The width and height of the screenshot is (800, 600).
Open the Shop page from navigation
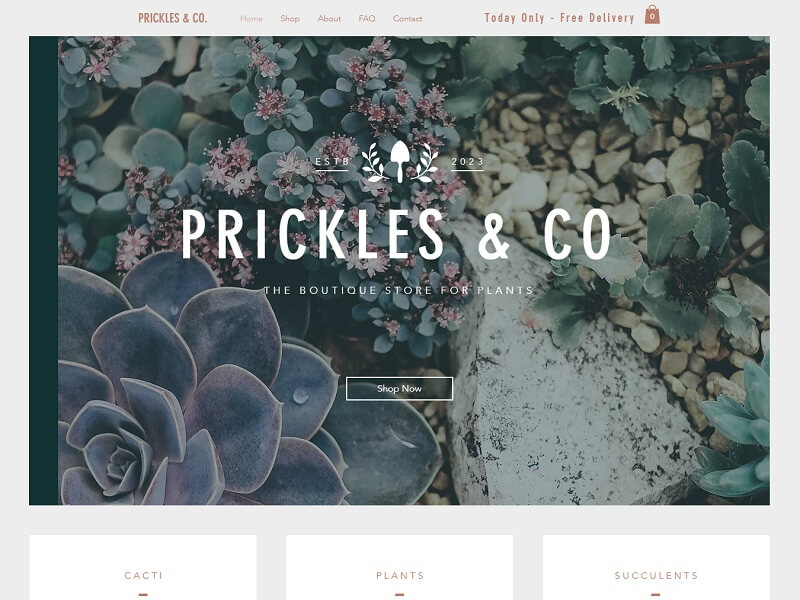point(290,18)
